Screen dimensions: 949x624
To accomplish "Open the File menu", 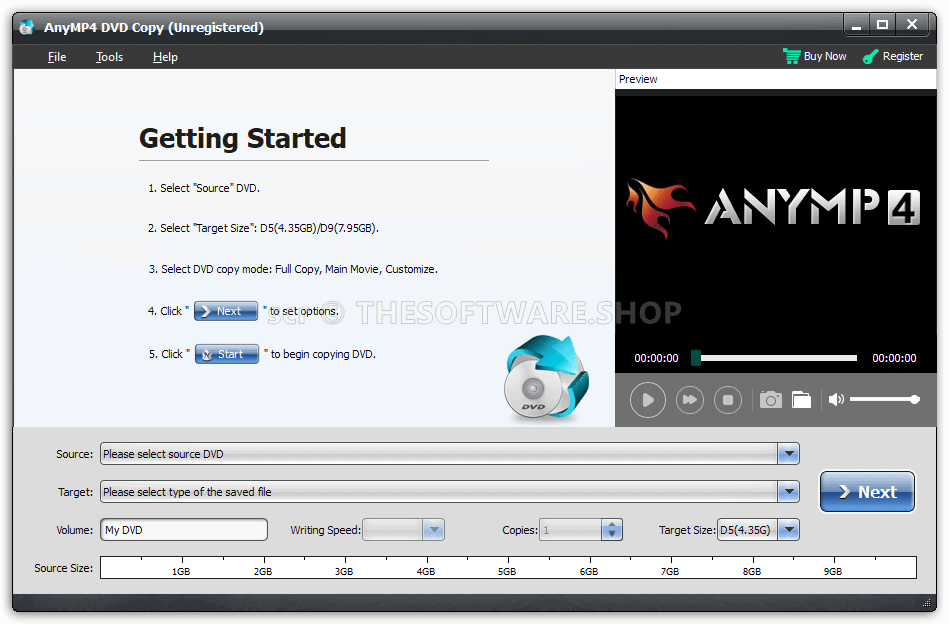I will (x=56, y=57).
